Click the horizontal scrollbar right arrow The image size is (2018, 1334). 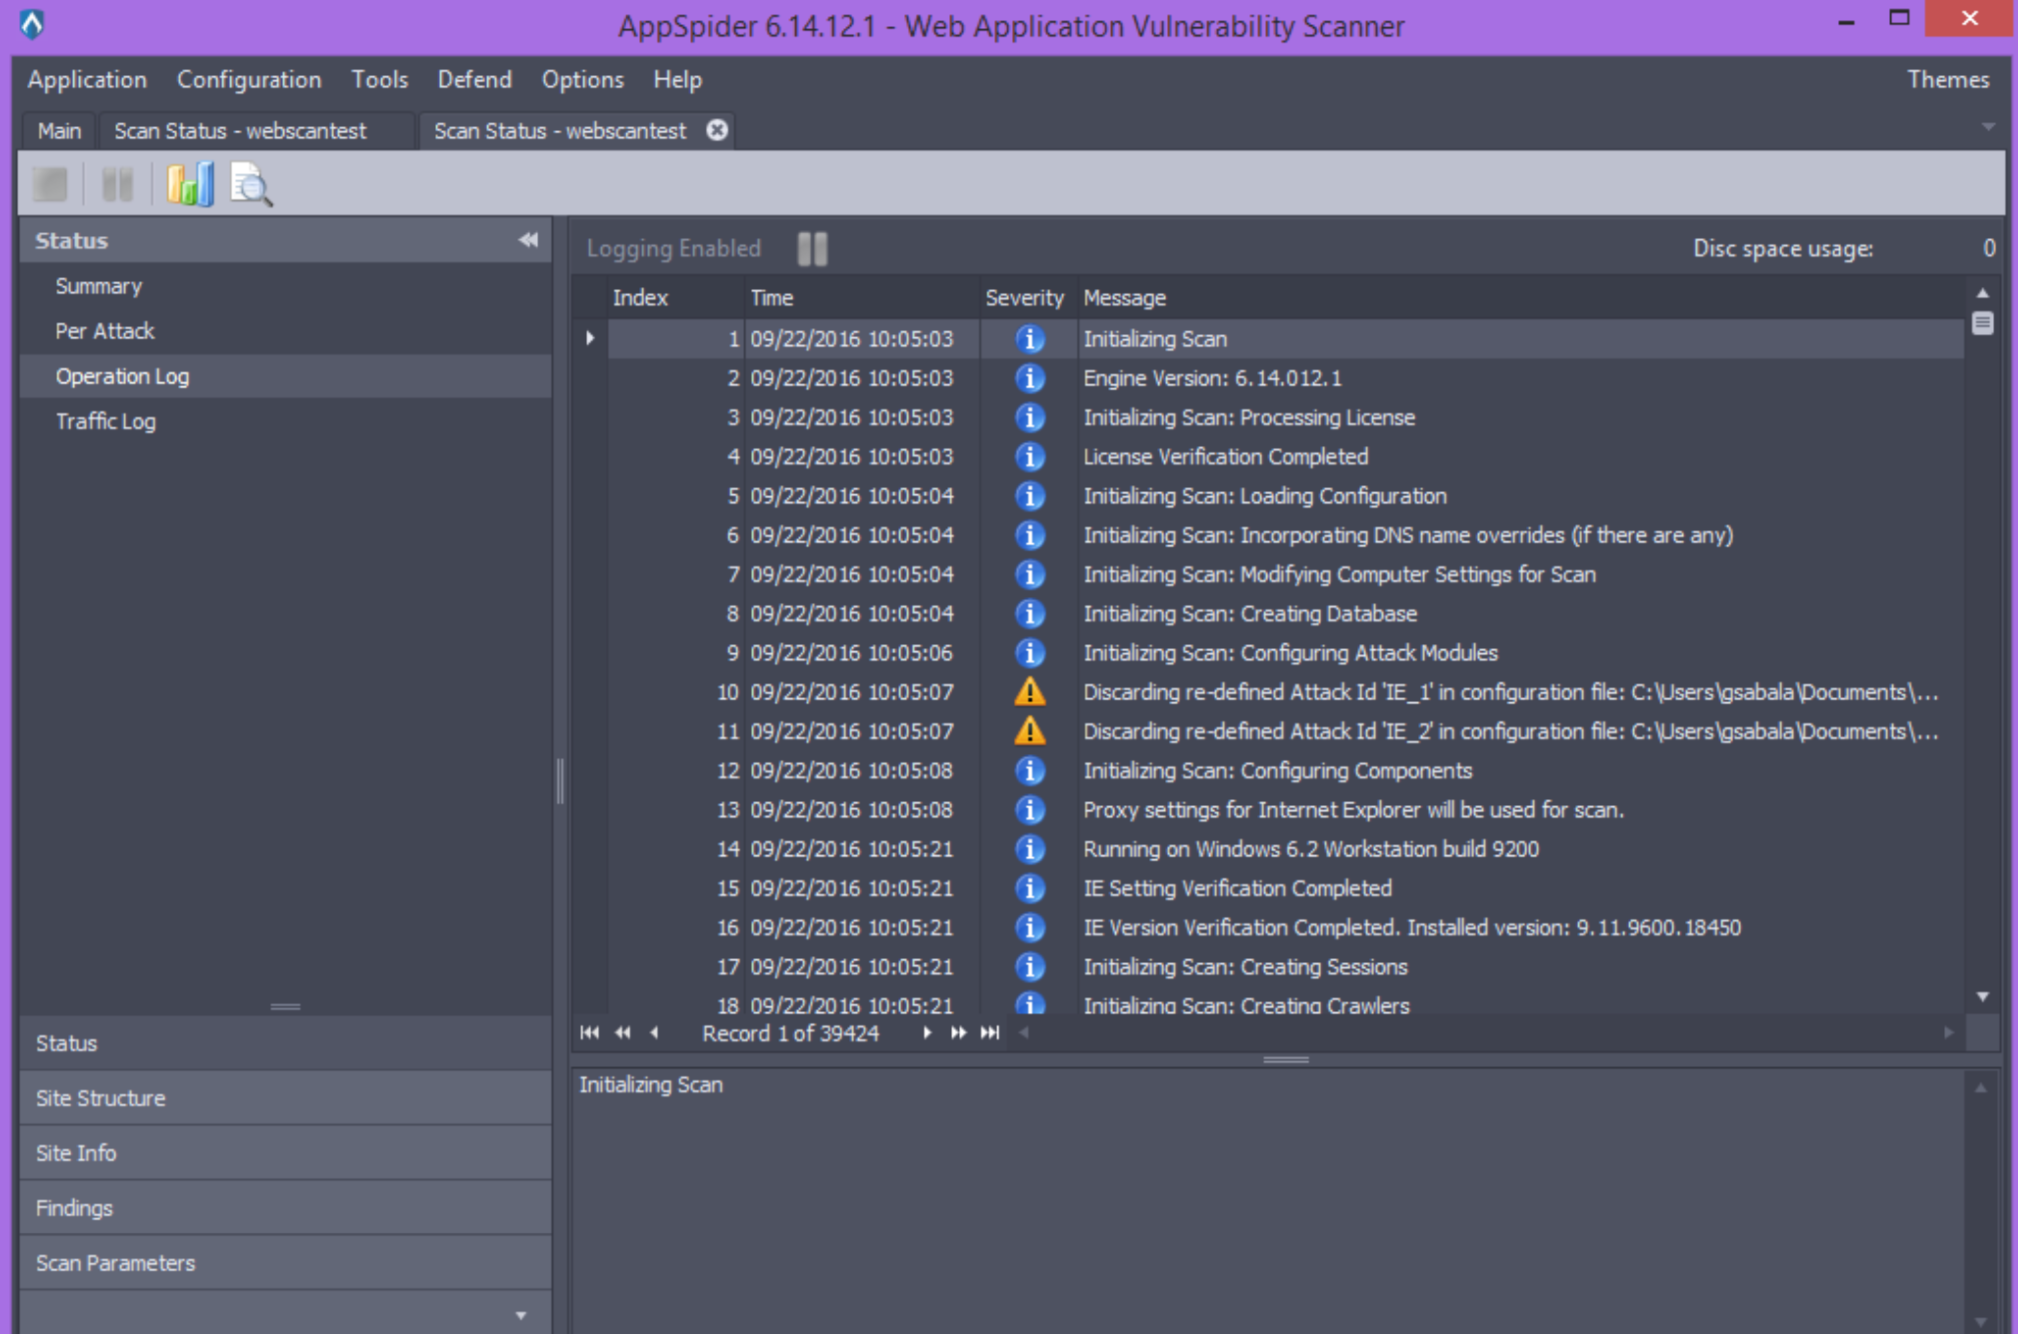pos(1948,1032)
